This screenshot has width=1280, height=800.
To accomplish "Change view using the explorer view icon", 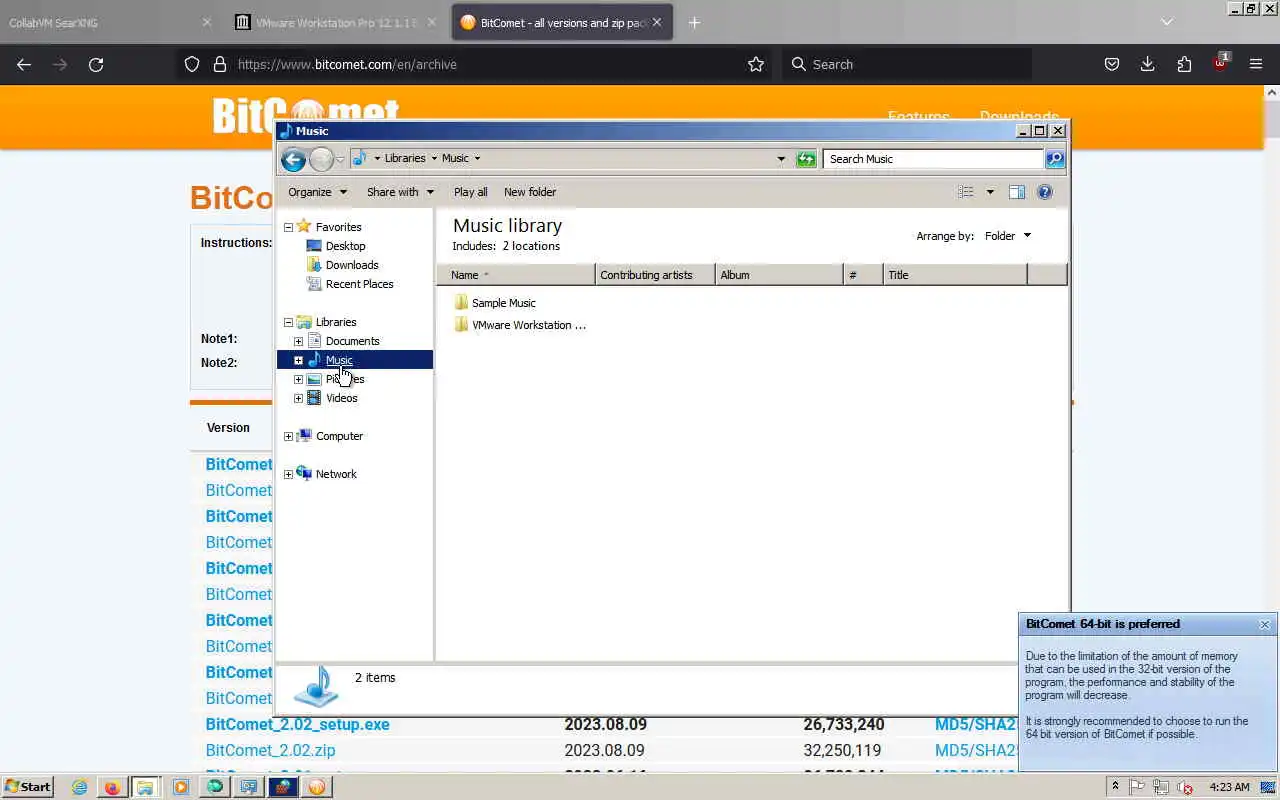I will [965, 192].
